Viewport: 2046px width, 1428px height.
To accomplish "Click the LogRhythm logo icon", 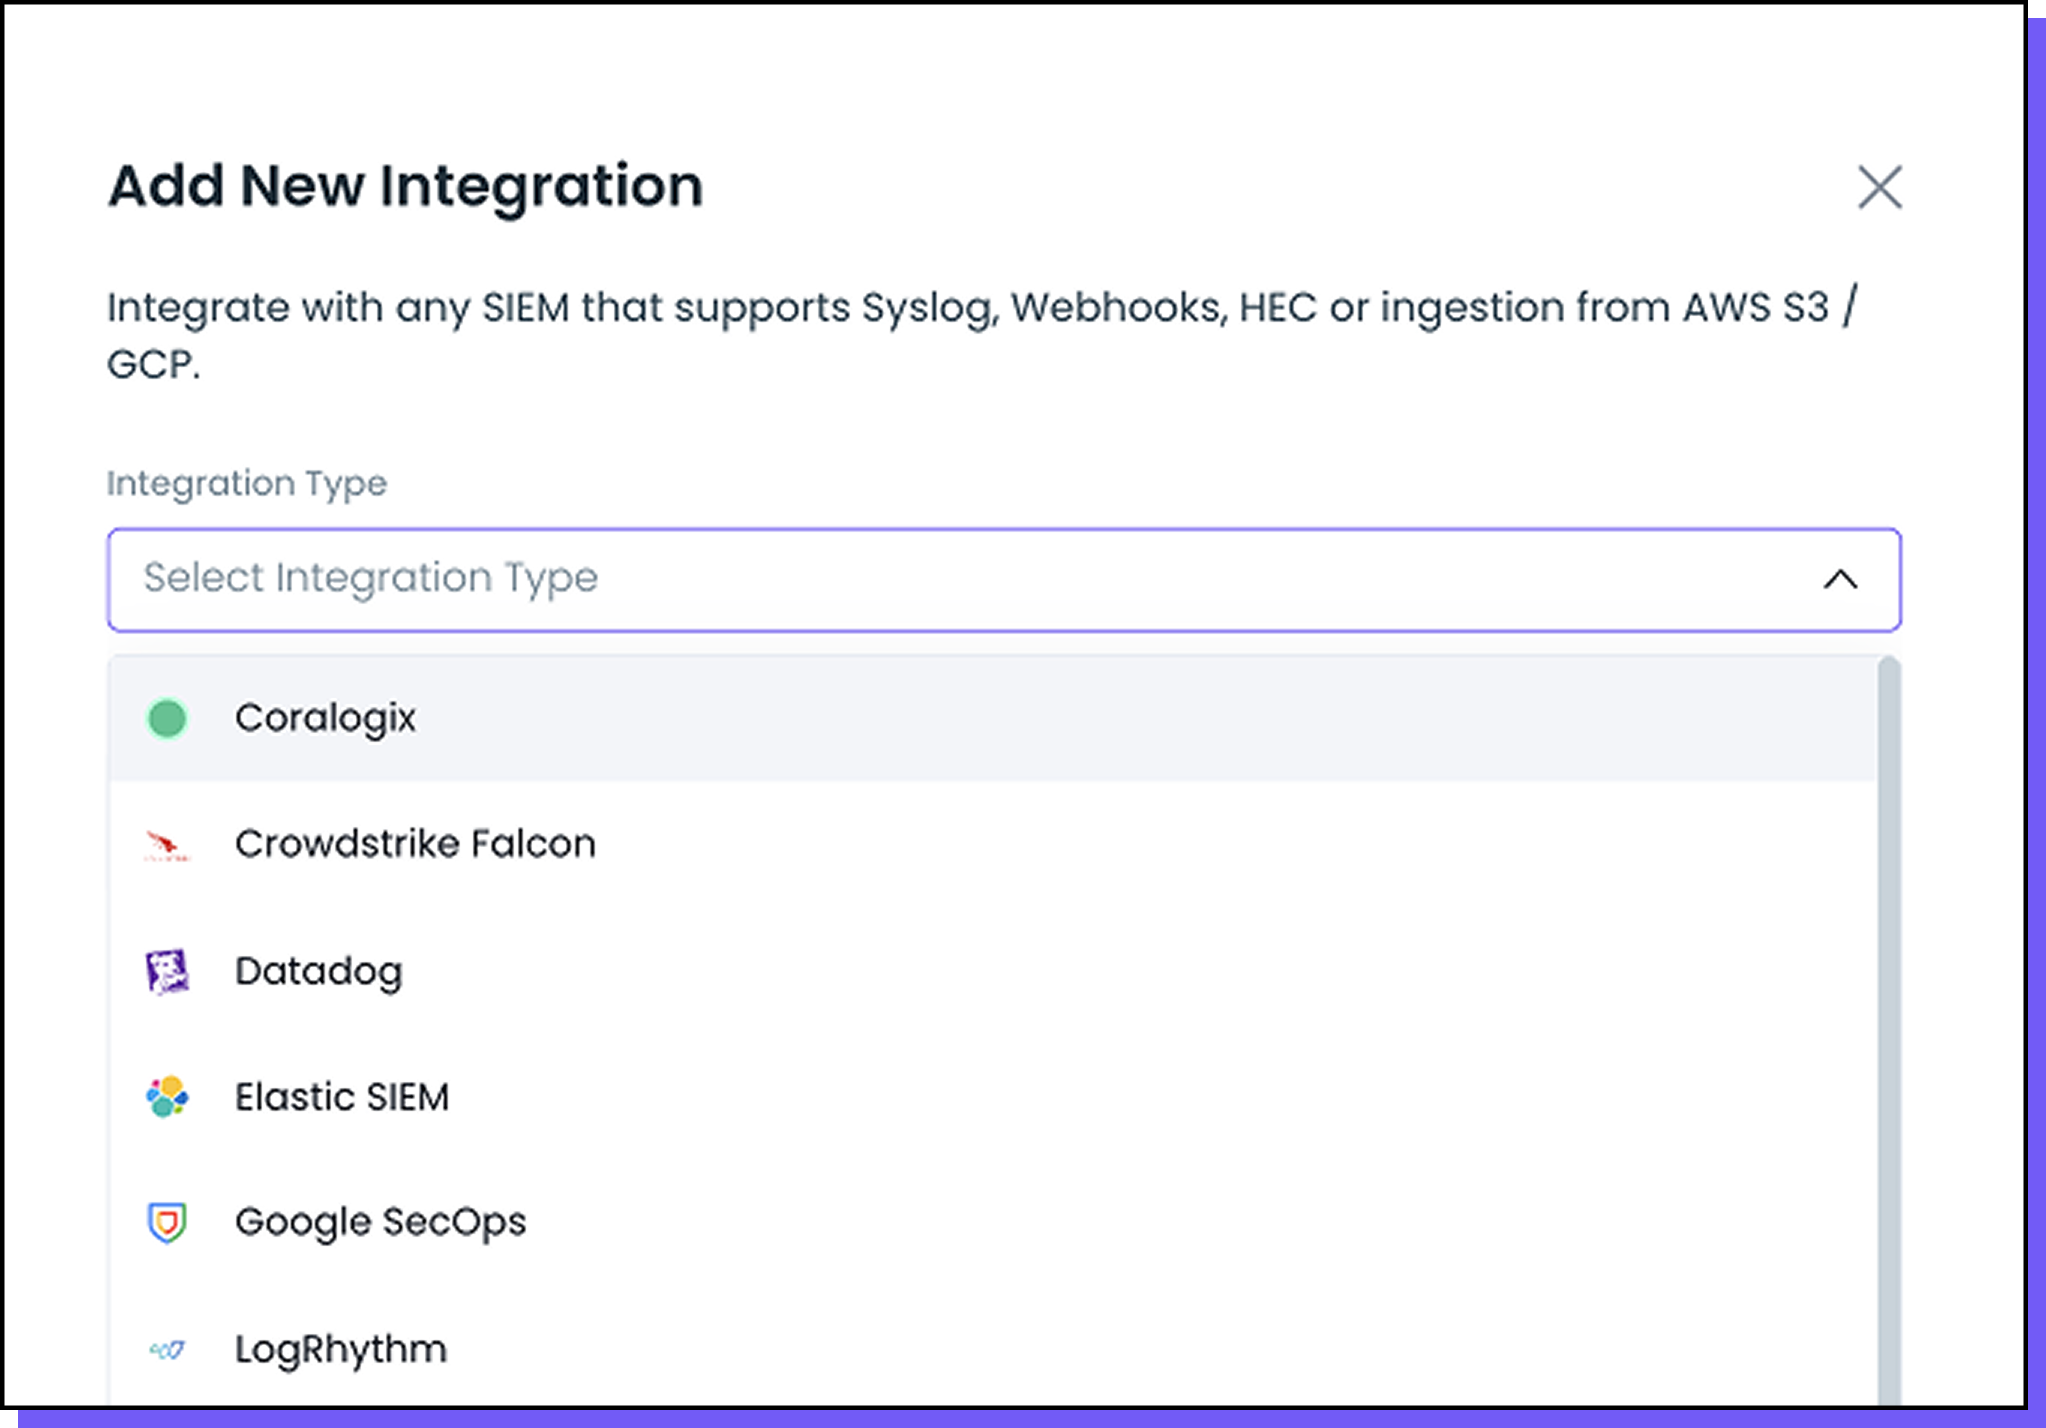I will (167, 1350).
